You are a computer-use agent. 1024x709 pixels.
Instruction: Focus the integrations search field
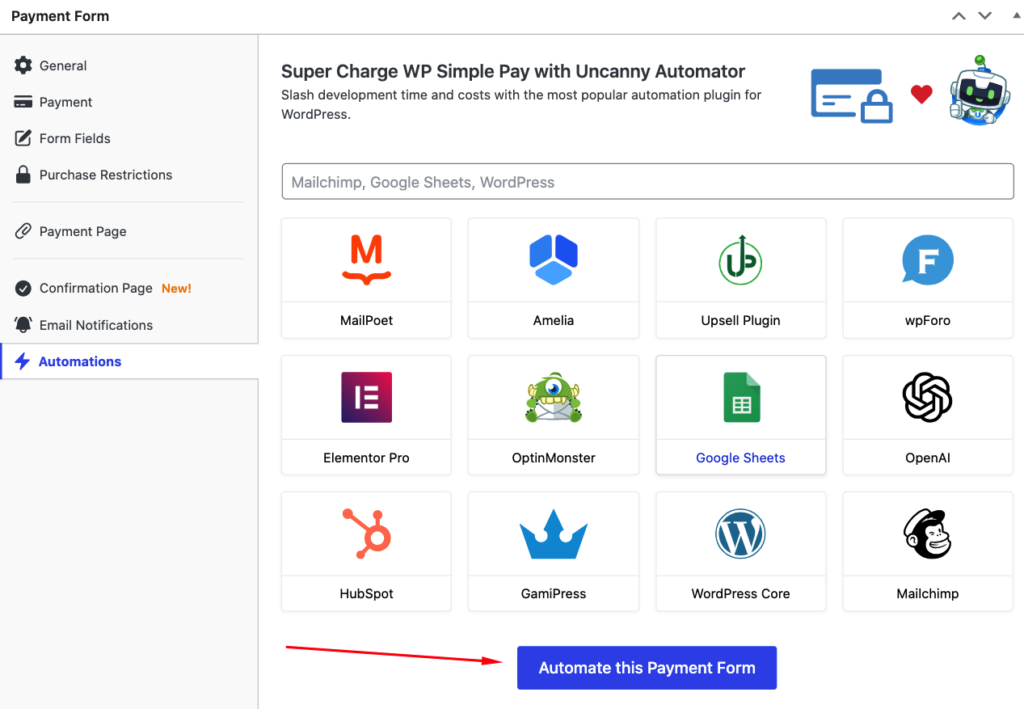(x=647, y=182)
